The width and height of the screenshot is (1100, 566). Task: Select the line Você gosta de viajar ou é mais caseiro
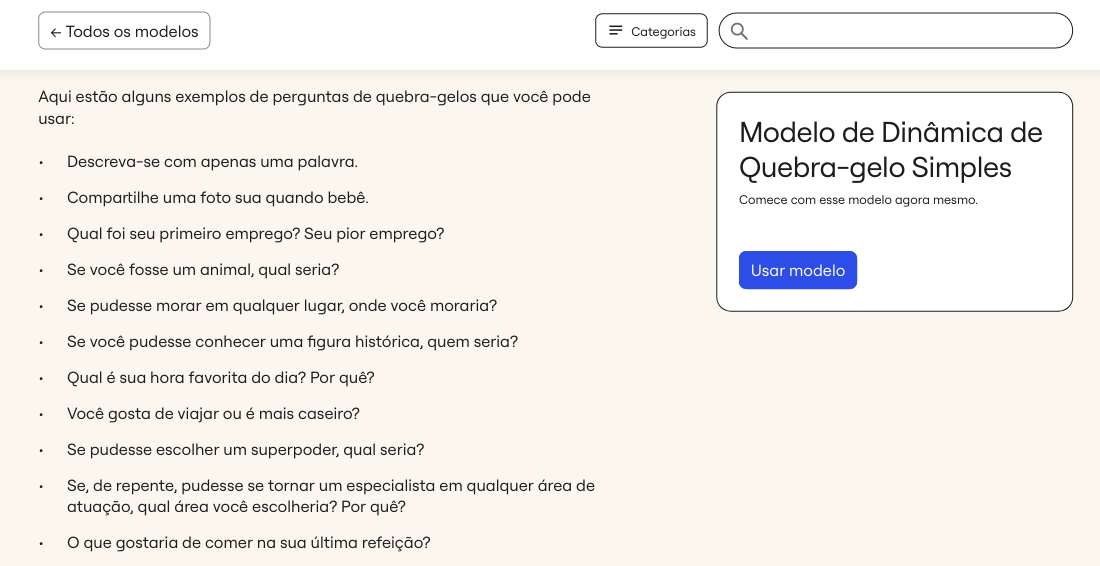coord(213,414)
